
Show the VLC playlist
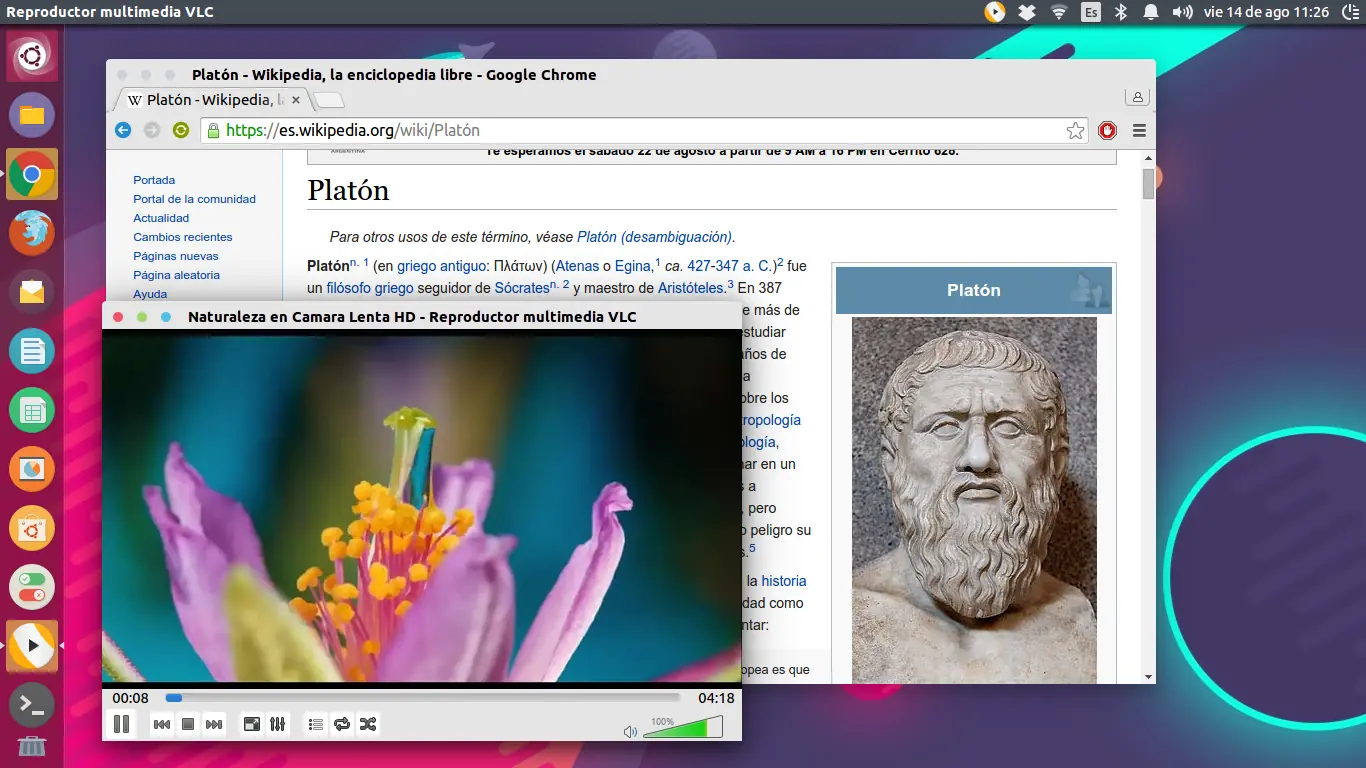pyautogui.click(x=316, y=724)
